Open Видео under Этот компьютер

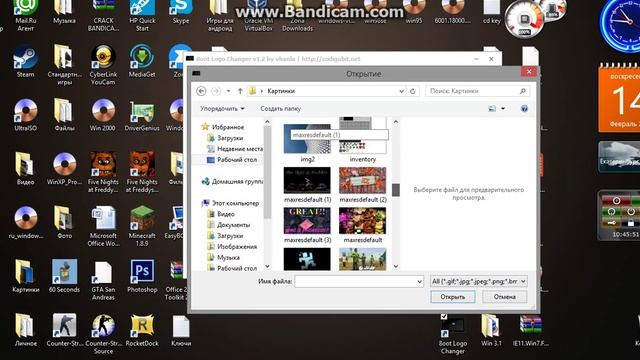(x=221, y=214)
